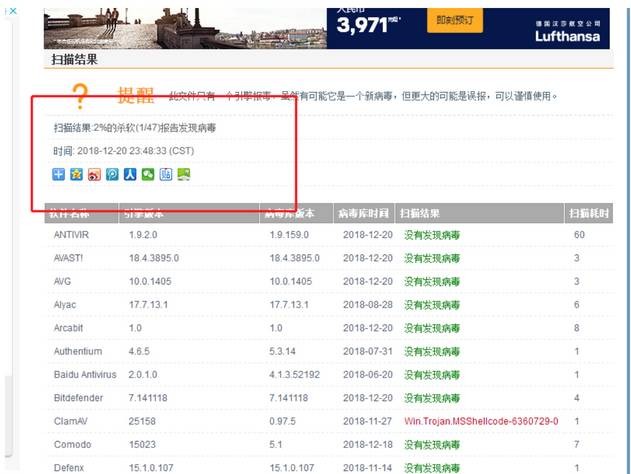The height and width of the screenshot is (474, 631).
Task: Select the Baidu Antivirus row name
Action: coord(85,374)
